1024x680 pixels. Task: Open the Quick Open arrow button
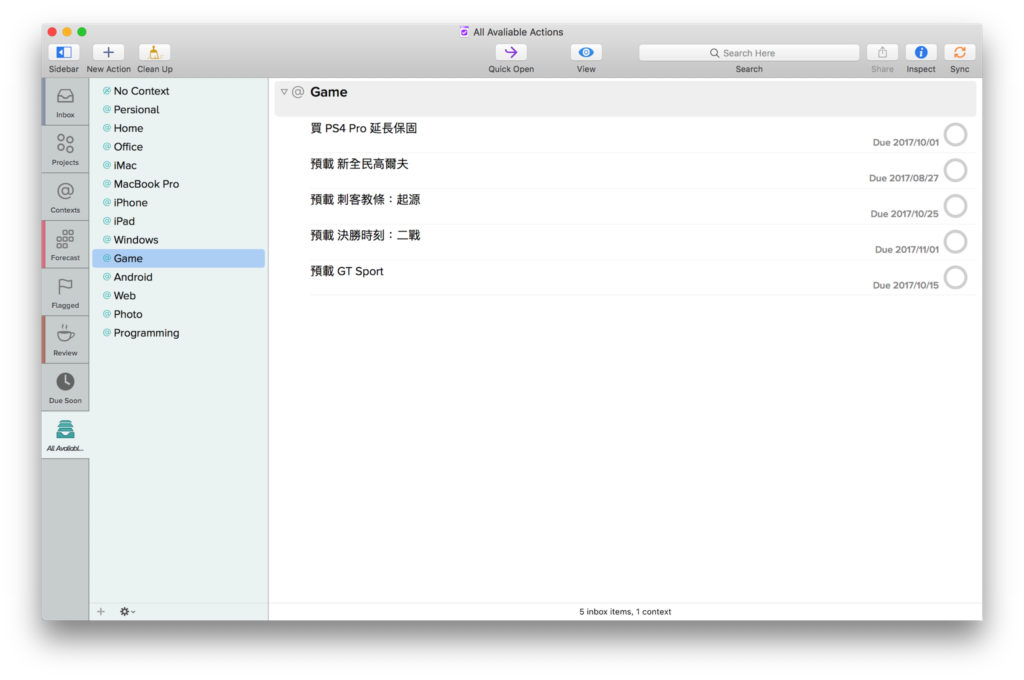[x=510, y=53]
